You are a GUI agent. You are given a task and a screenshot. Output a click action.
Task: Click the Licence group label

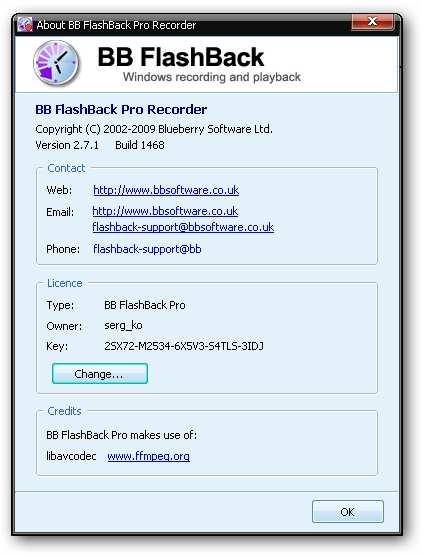[64, 283]
